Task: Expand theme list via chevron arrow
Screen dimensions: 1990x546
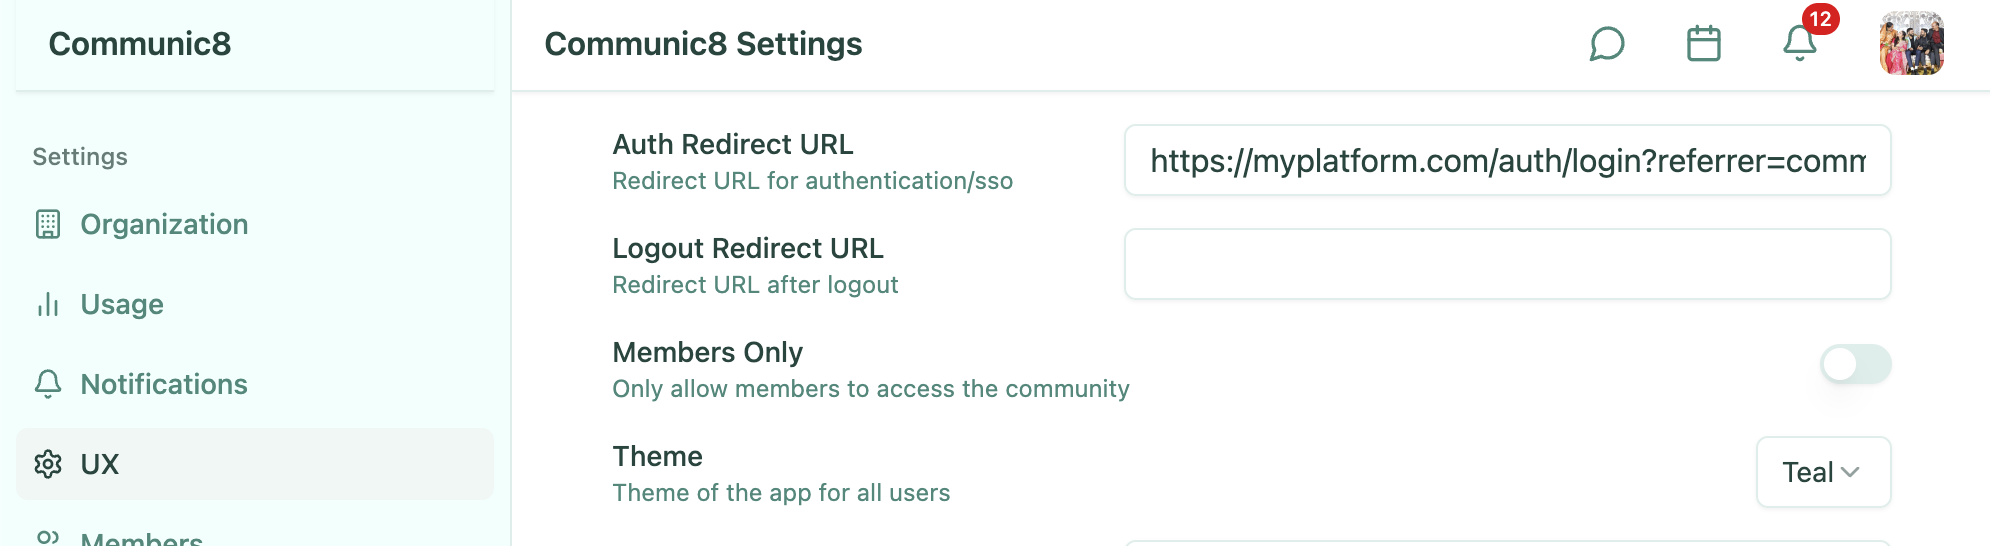Action: tap(1850, 472)
